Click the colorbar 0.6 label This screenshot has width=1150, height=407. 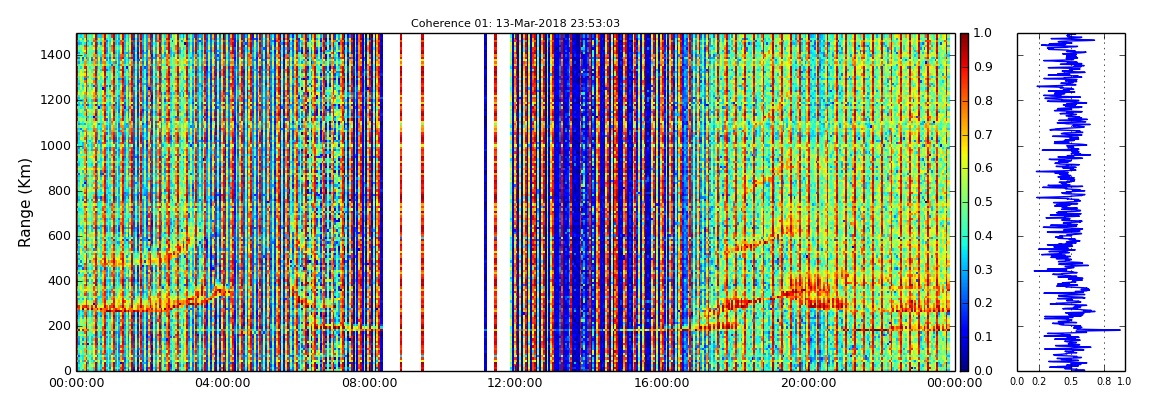click(x=981, y=168)
